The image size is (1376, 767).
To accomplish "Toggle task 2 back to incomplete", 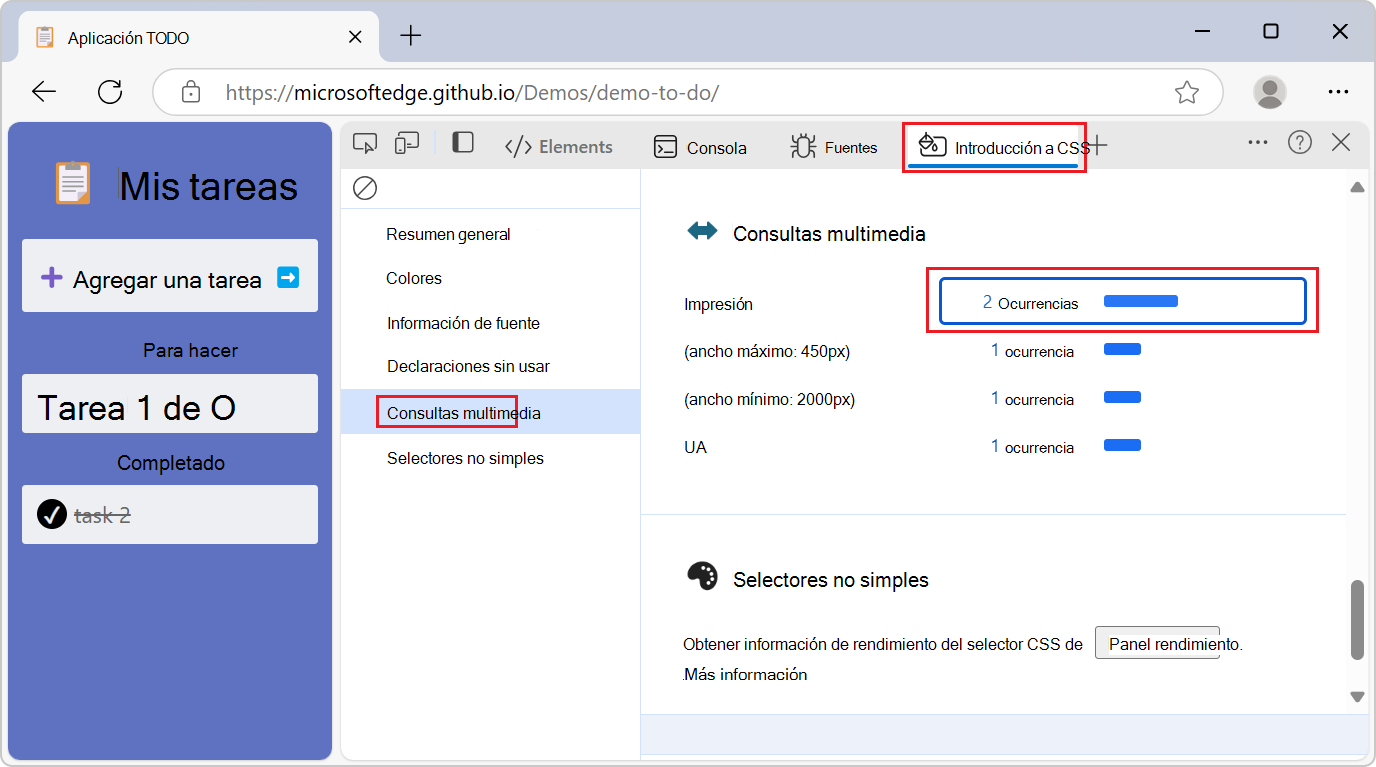I will 50,514.
